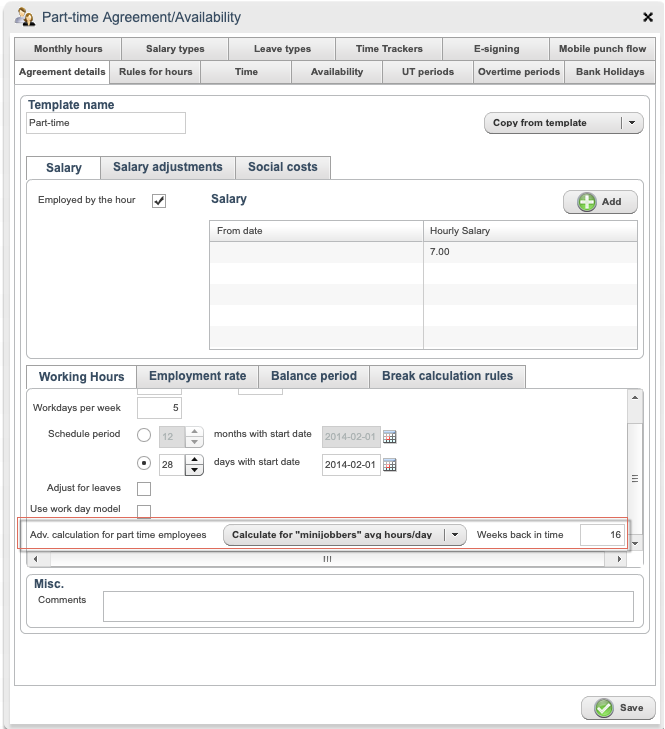
Task: Expand Copy from template dropdown arrow
Action: click(x=632, y=123)
